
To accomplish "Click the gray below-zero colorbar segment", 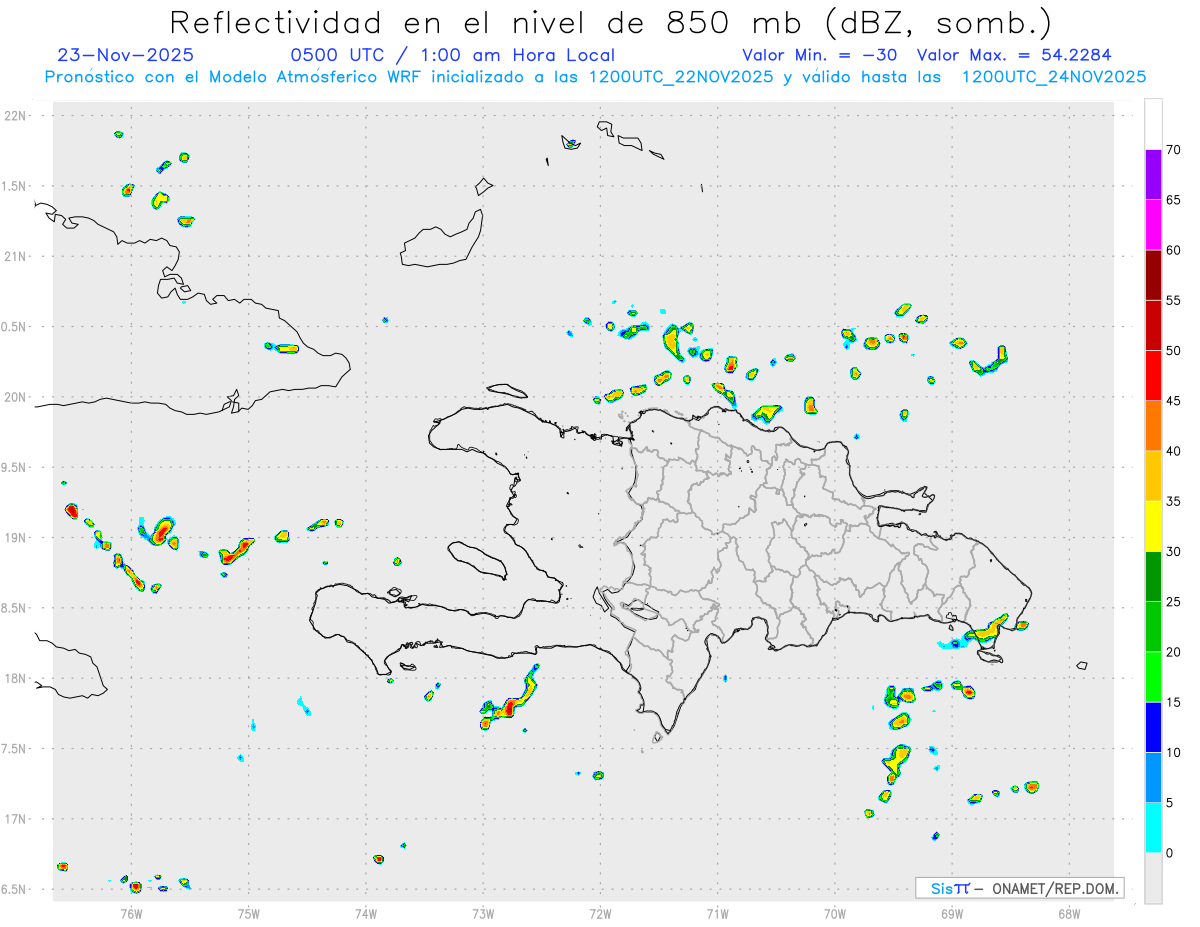I will (x=1153, y=878).
